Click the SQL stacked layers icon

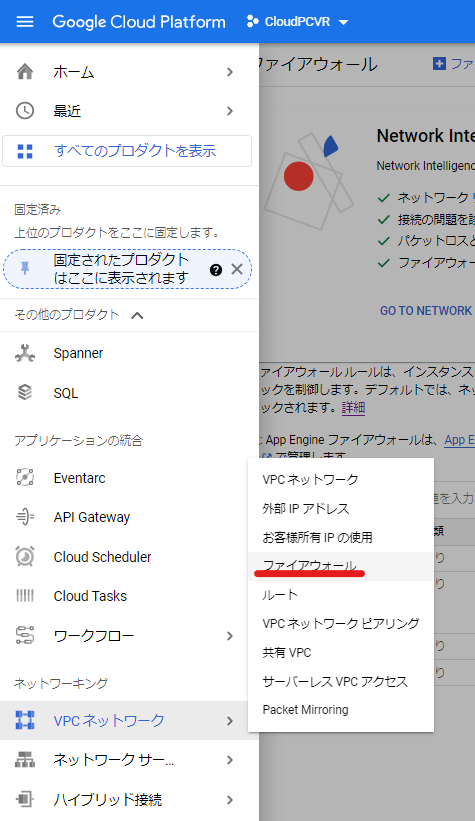pyautogui.click(x=25, y=392)
